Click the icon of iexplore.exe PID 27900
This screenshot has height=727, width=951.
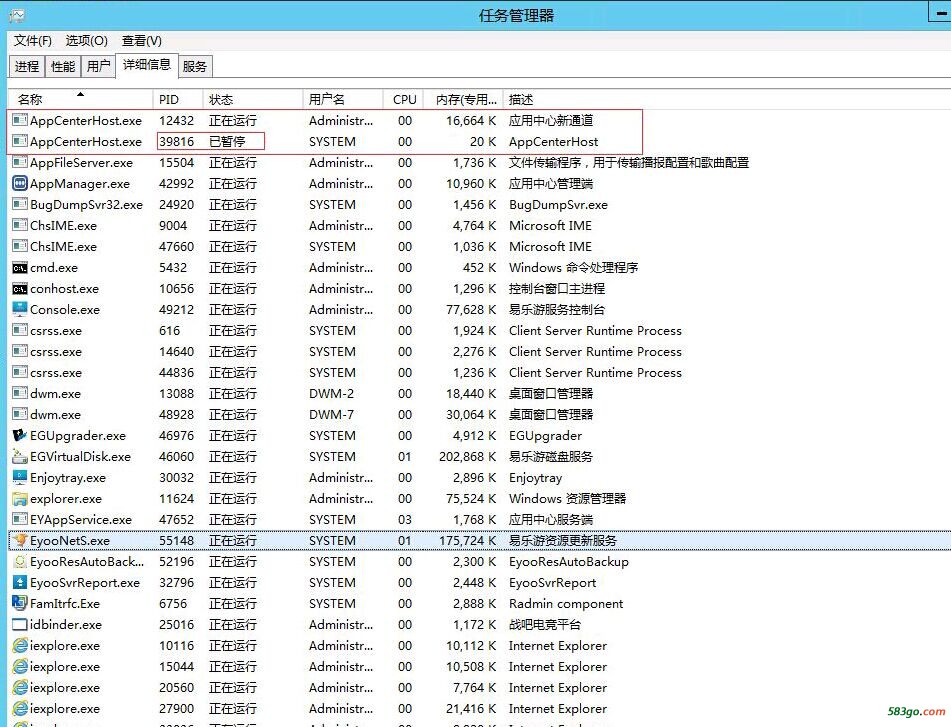(20, 708)
